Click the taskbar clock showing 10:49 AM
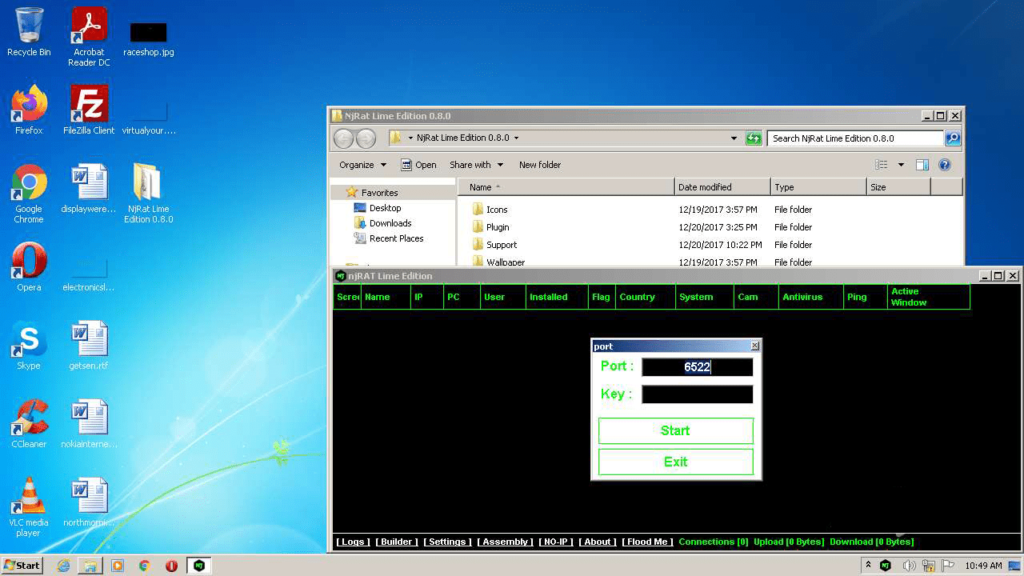1024x576 pixels. 983,566
